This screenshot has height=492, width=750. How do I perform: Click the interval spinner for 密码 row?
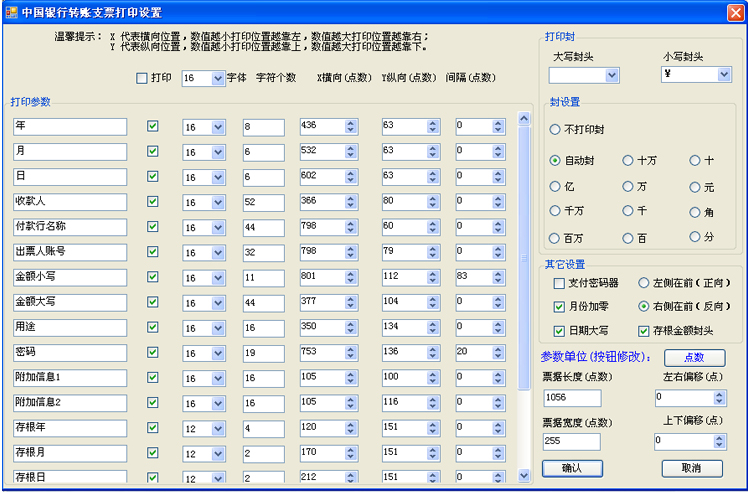498,353
